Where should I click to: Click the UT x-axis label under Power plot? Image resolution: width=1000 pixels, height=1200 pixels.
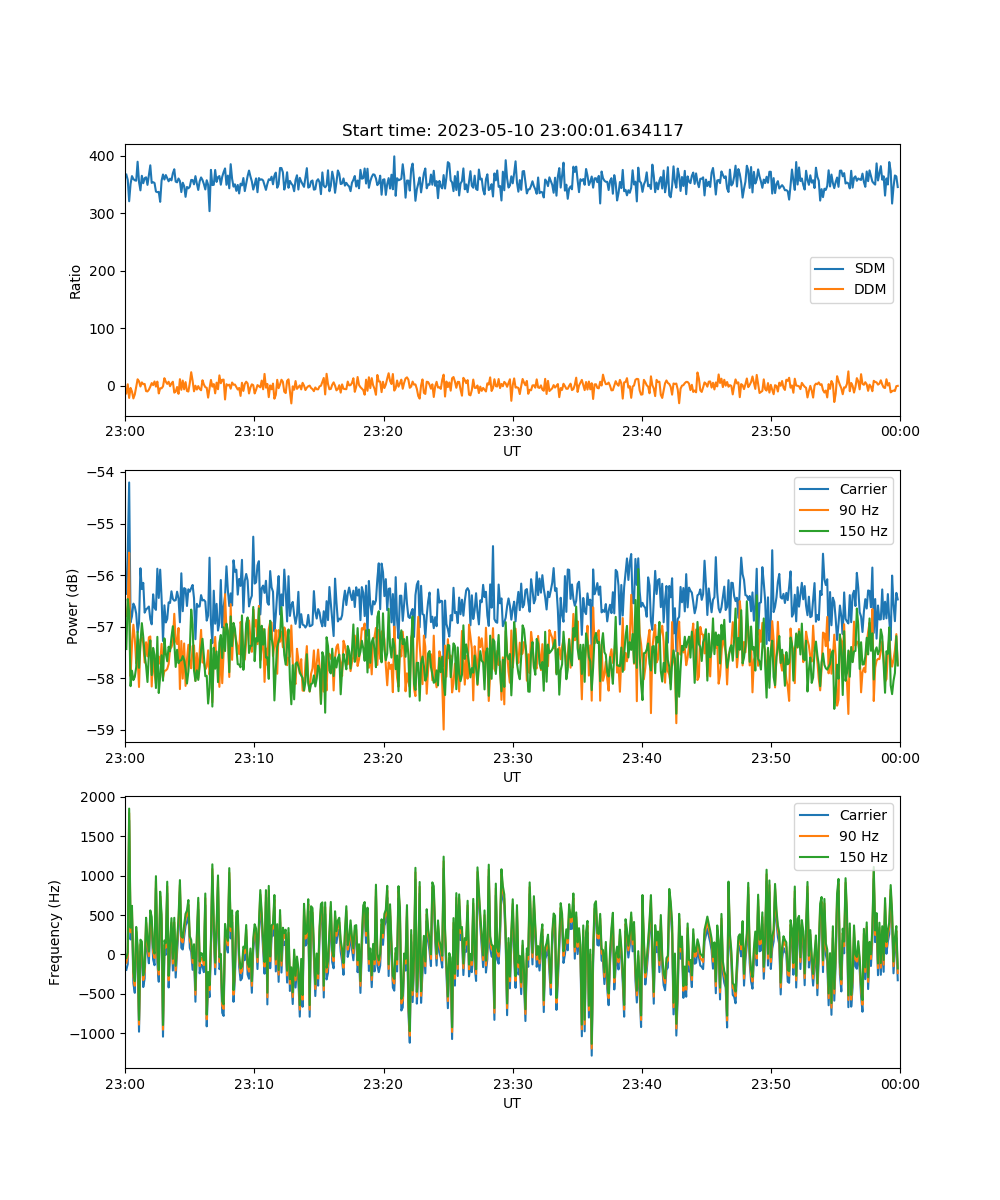pyautogui.click(x=512, y=777)
